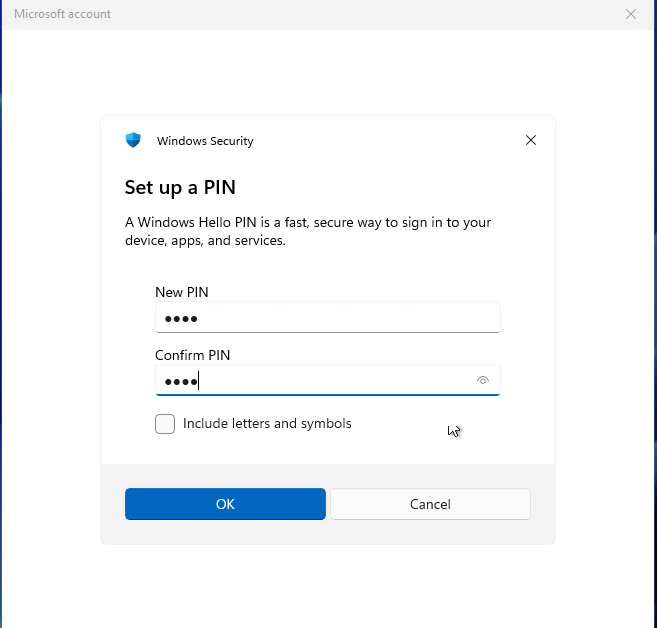
Task: Click the 'Microsoft account' window title
Action: pyautogui.click(x=62, y=14)
